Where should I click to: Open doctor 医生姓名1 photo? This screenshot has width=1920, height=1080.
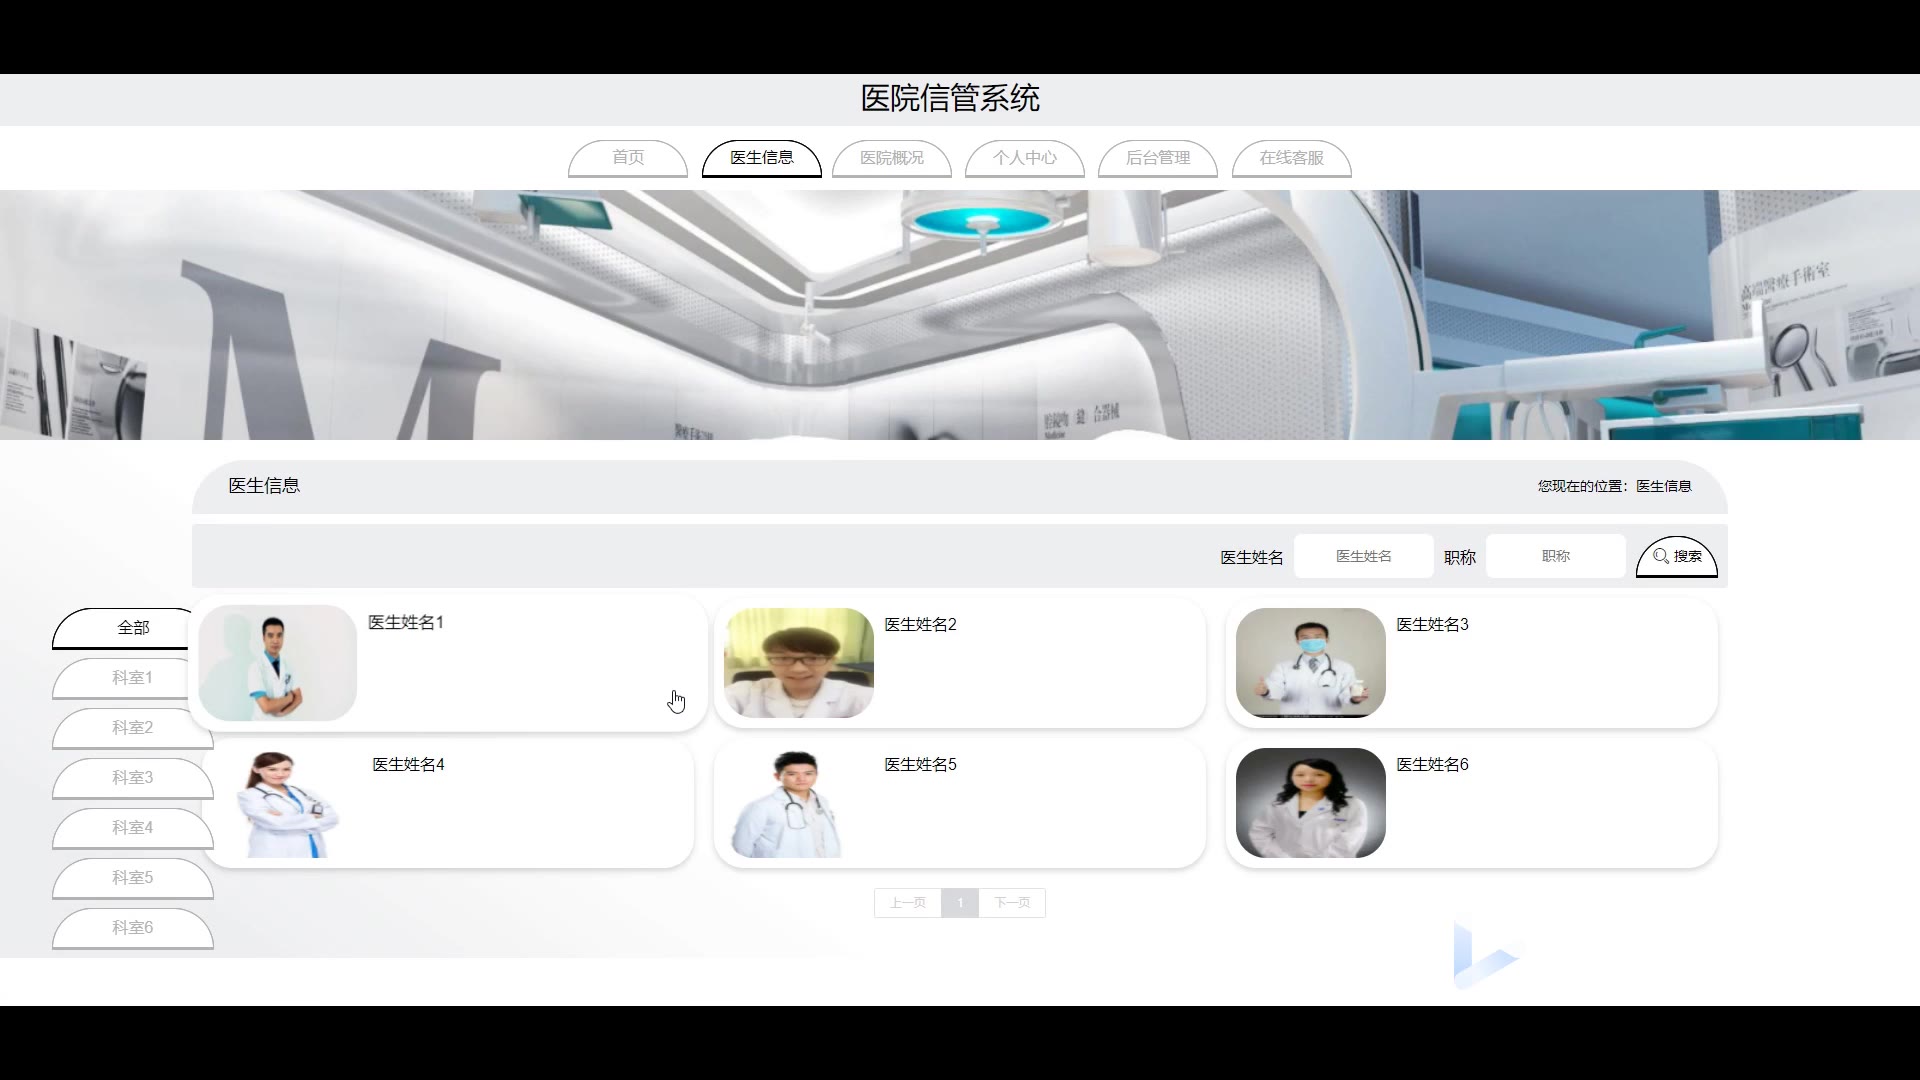(x=278, y=662)
